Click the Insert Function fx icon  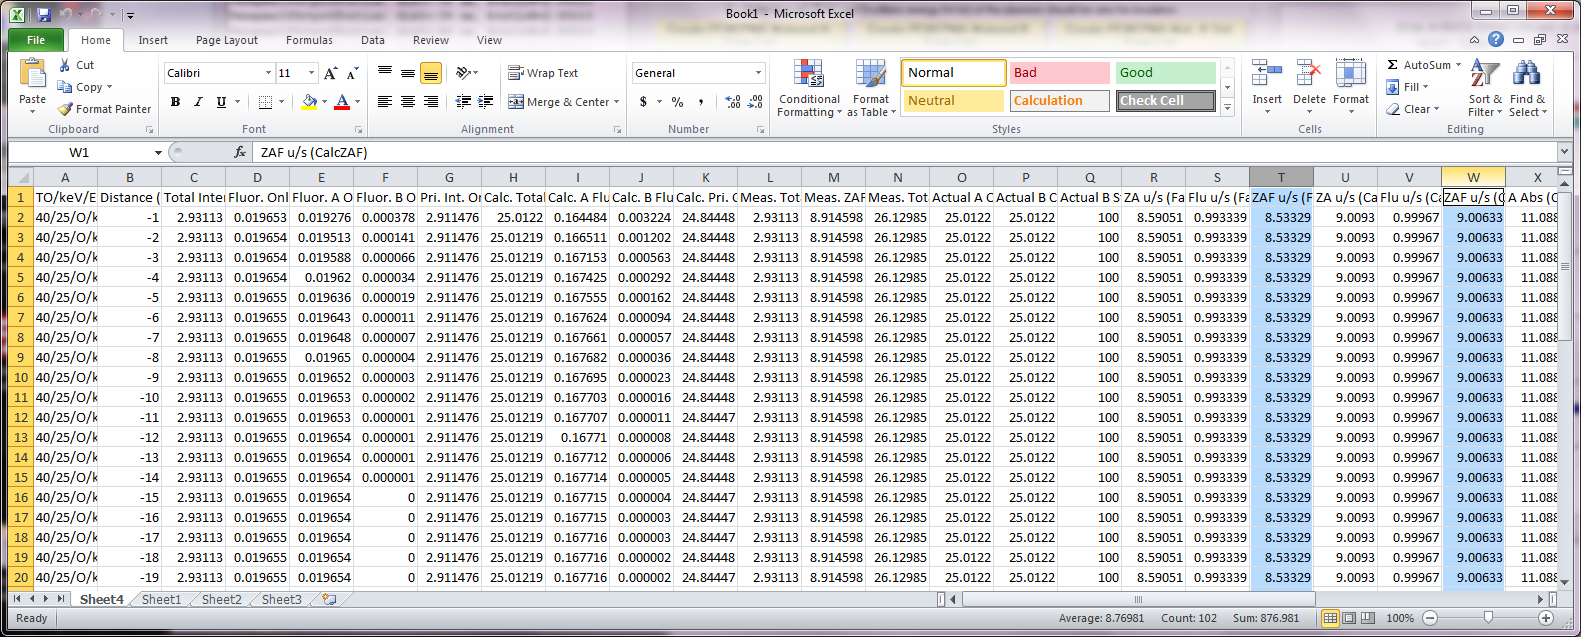(240, 152)
